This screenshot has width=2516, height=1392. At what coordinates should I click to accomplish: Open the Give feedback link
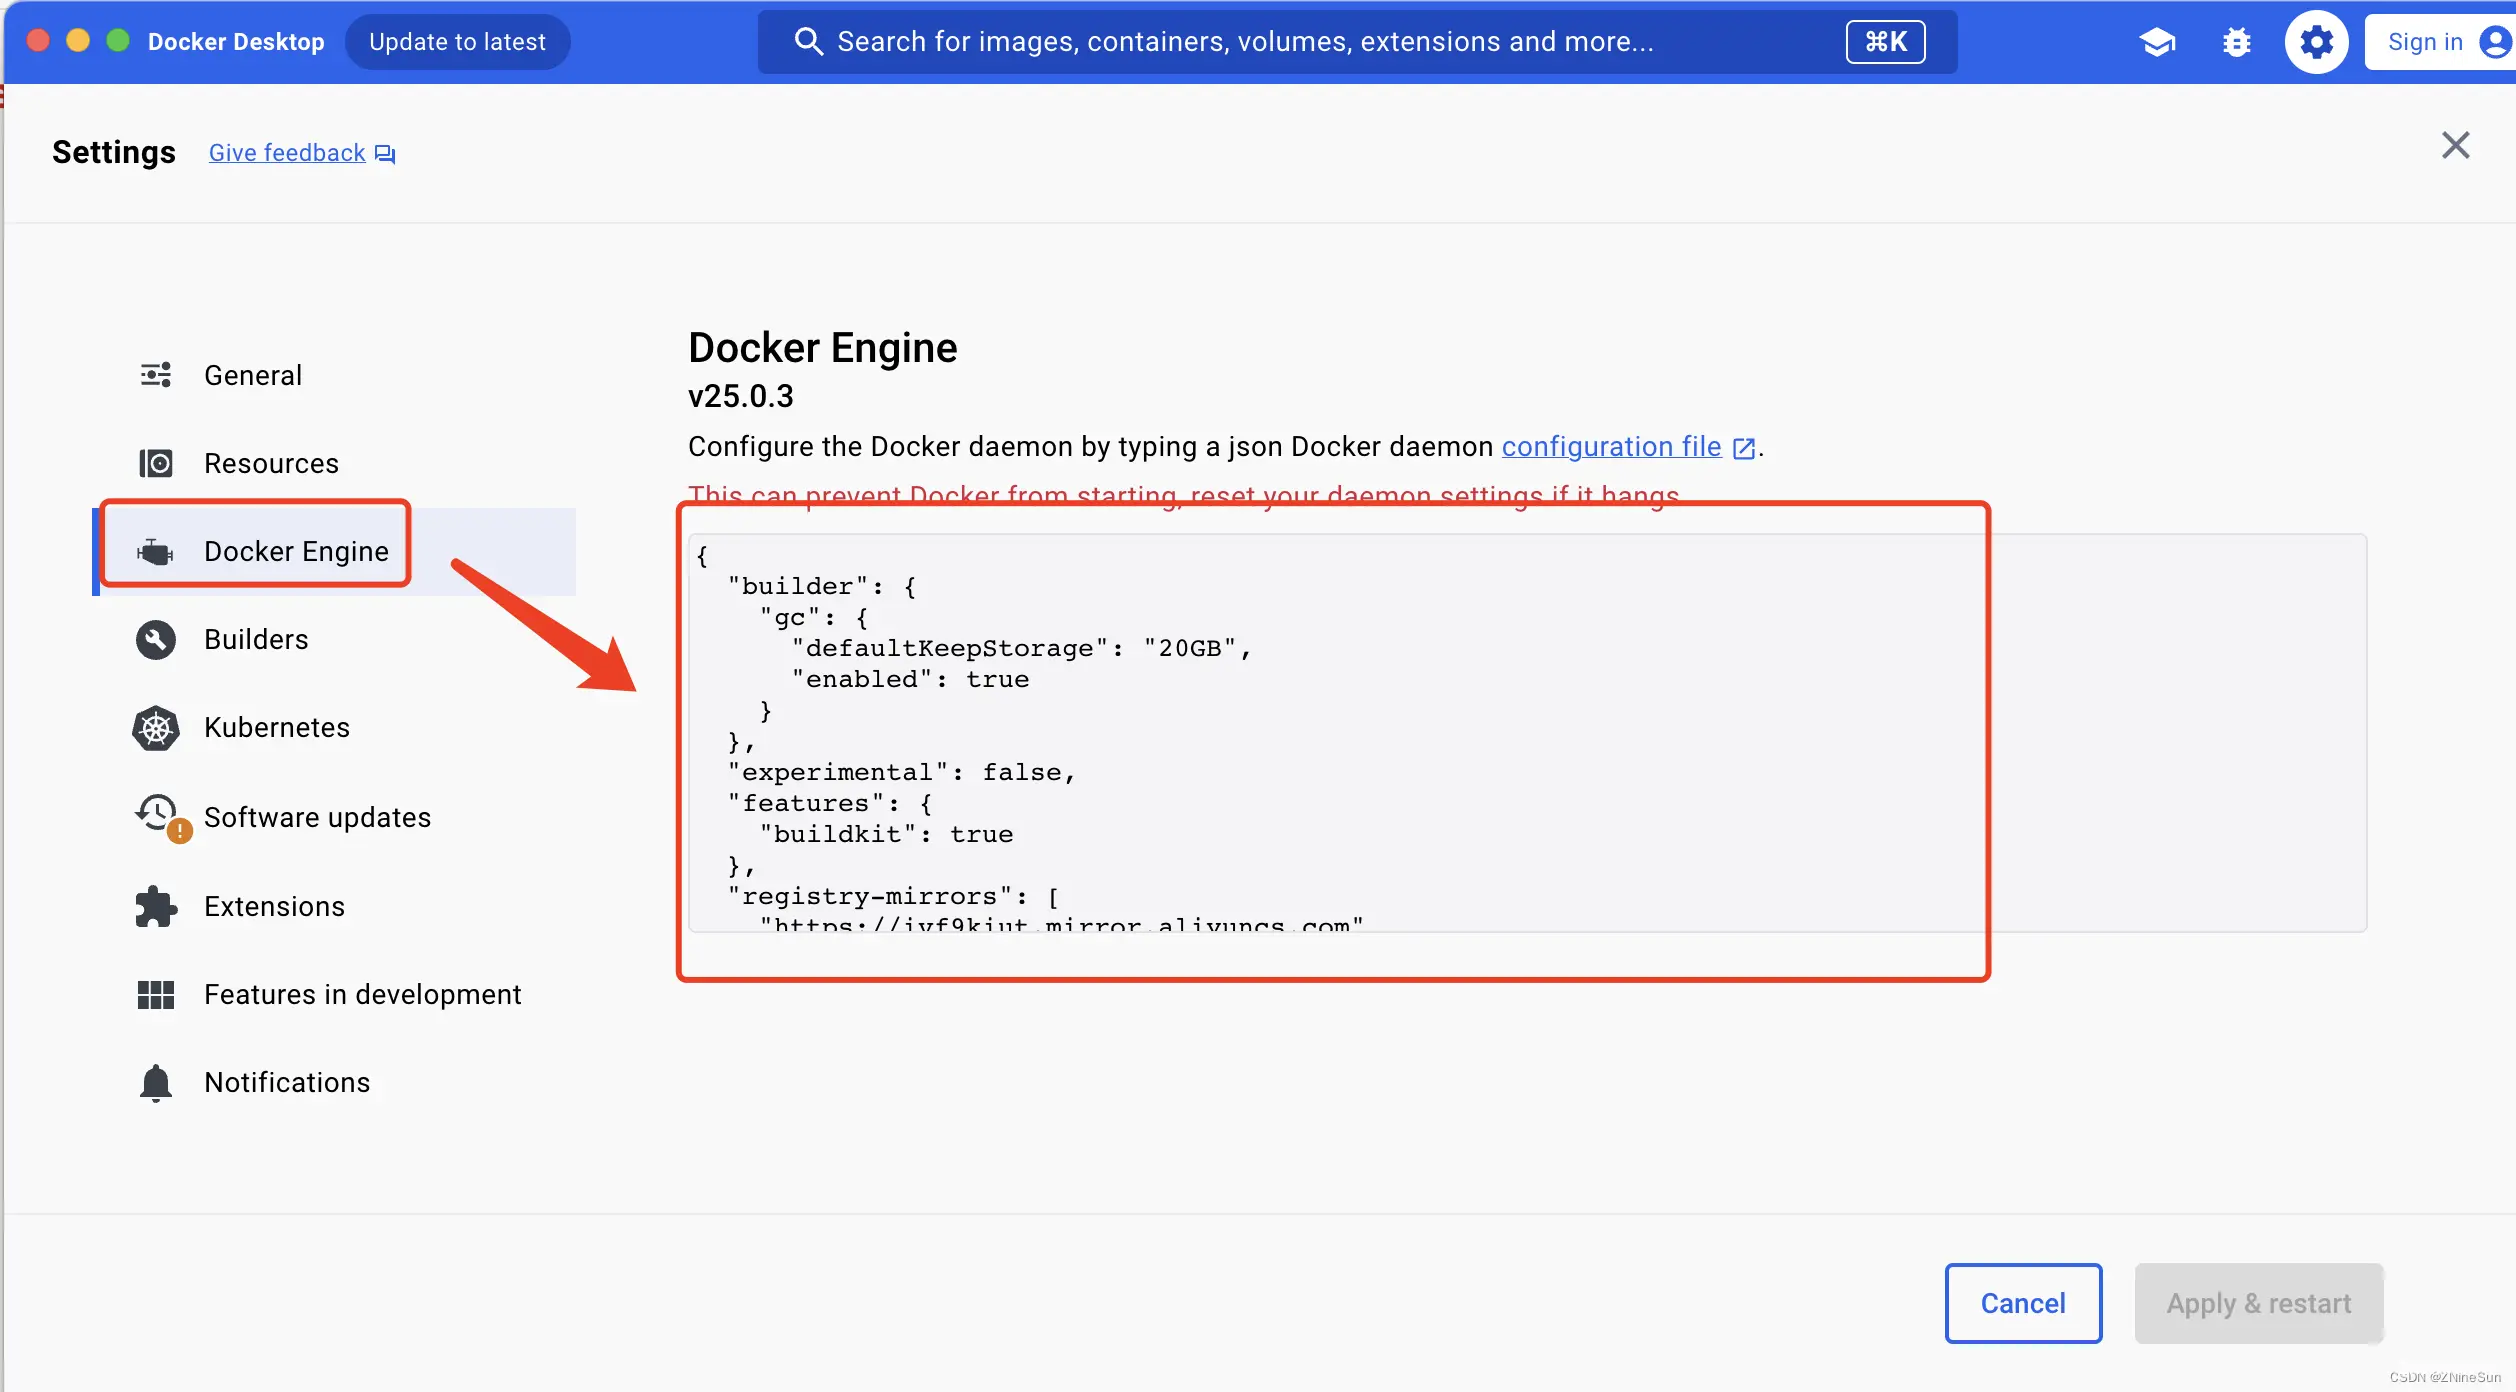(287, 153)
